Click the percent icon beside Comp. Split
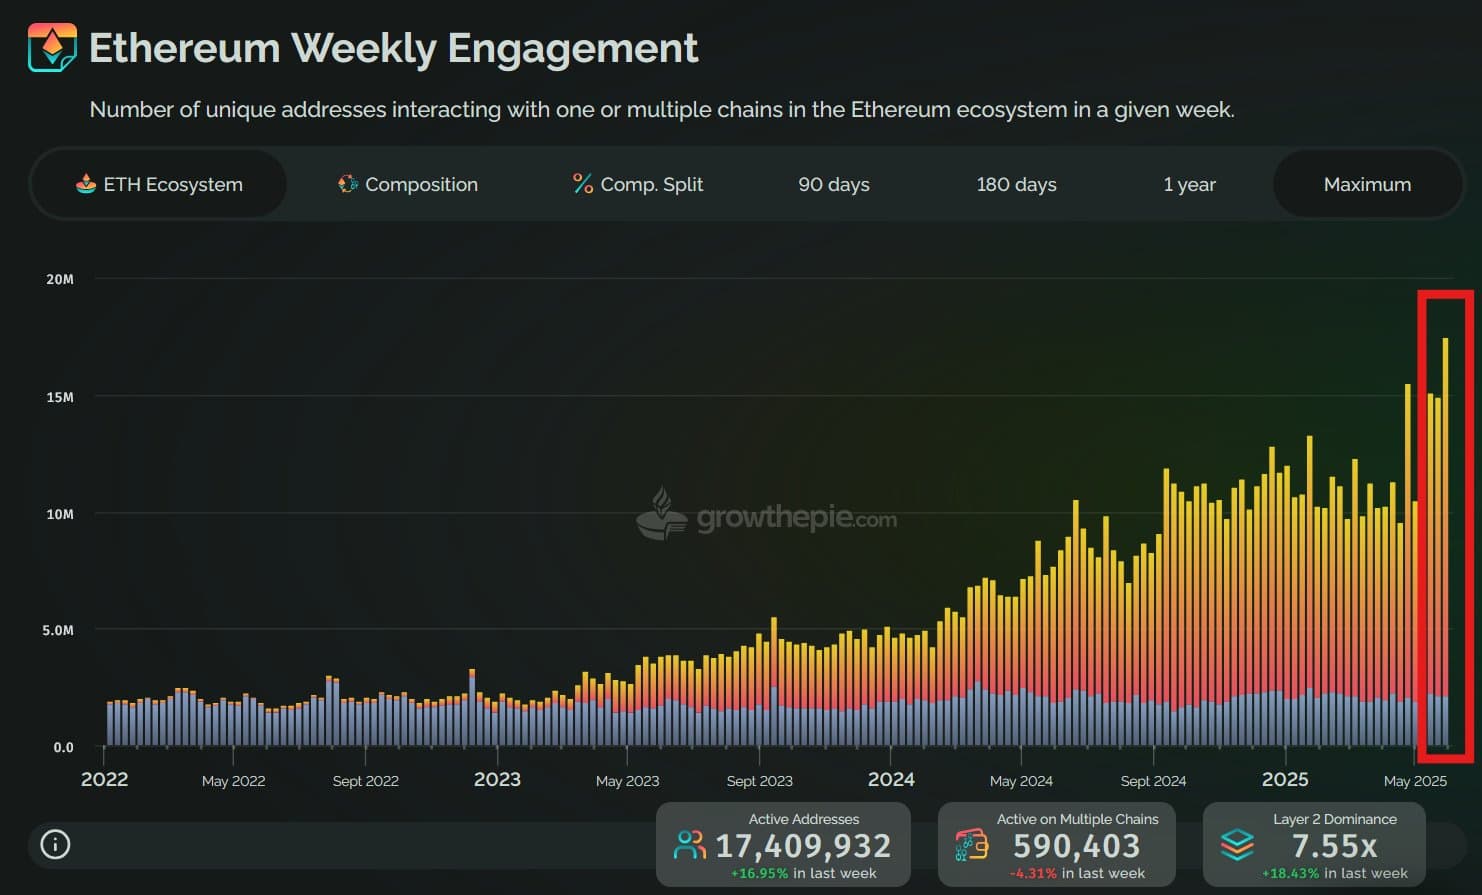This screenshot has height=895, width=1482. 582,184
